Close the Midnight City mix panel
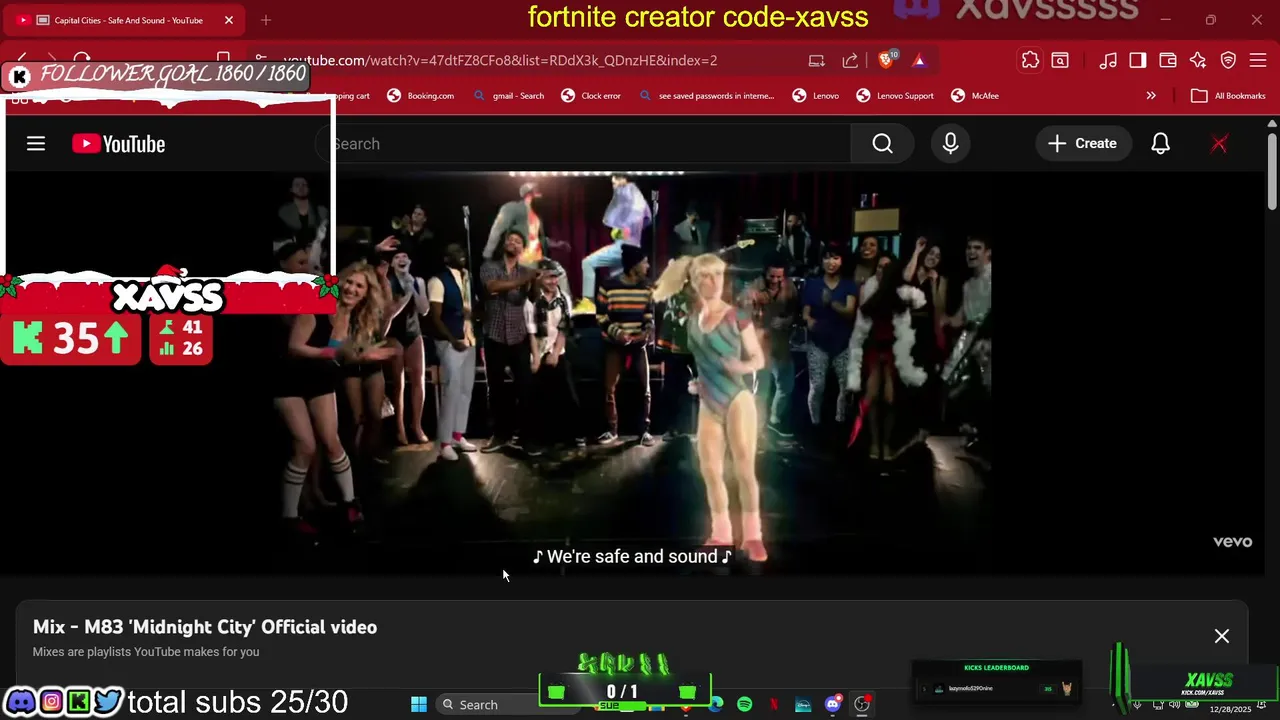Screen dimensions: 1280x720 [x=1222, y=636]
